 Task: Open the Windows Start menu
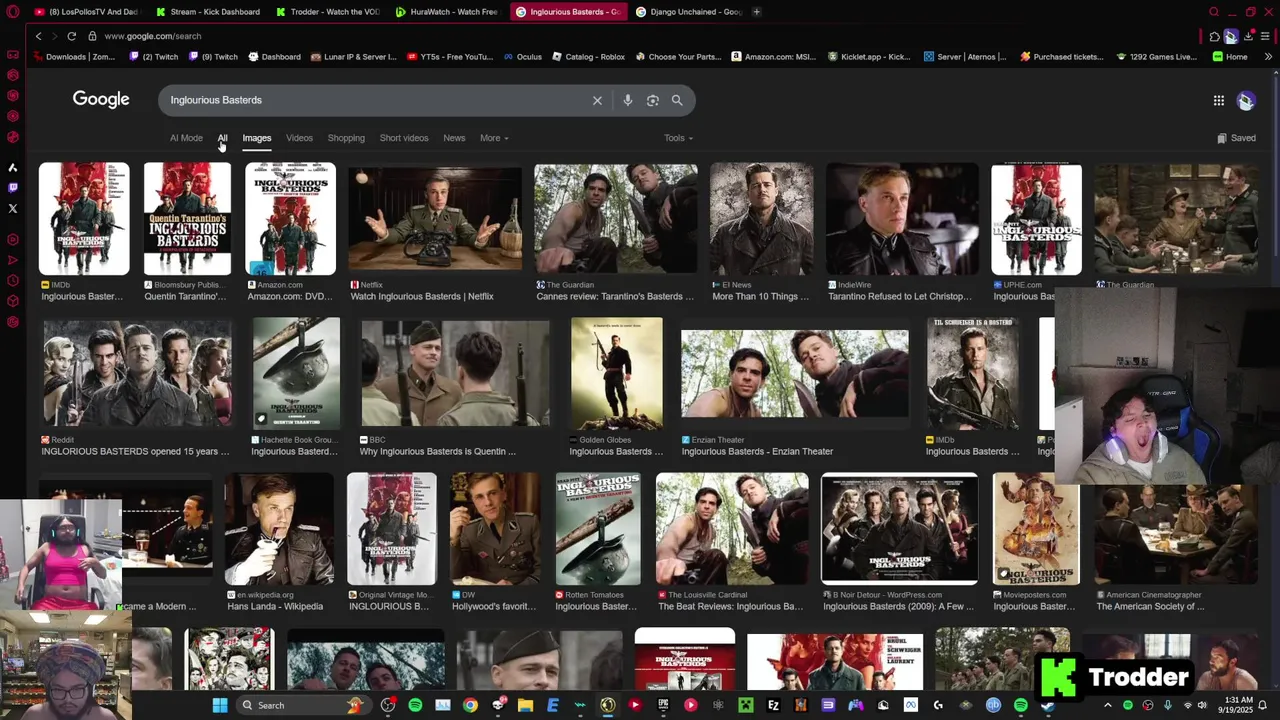(220, 705)
